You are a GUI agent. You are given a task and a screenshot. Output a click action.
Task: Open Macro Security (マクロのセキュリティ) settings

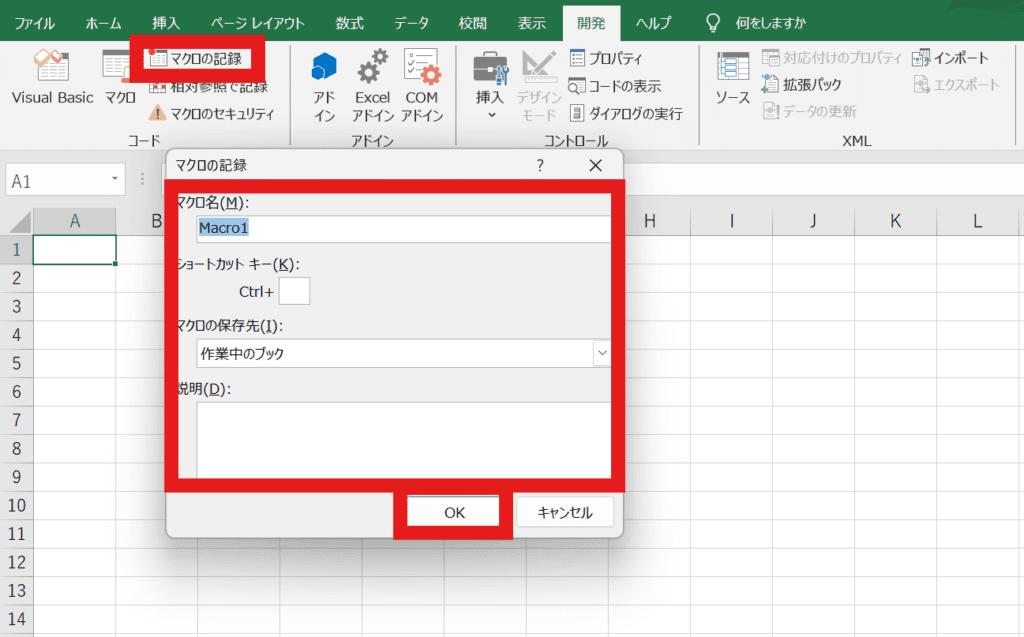click(211, 114)
